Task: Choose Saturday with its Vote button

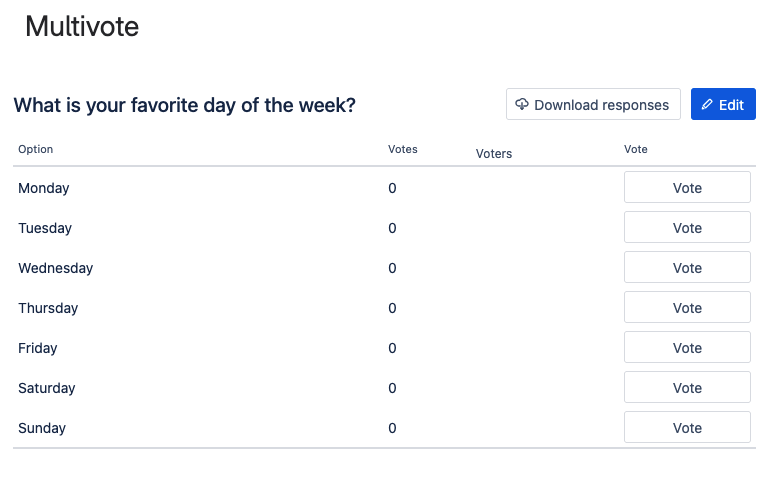Action: tap(687, 388)
